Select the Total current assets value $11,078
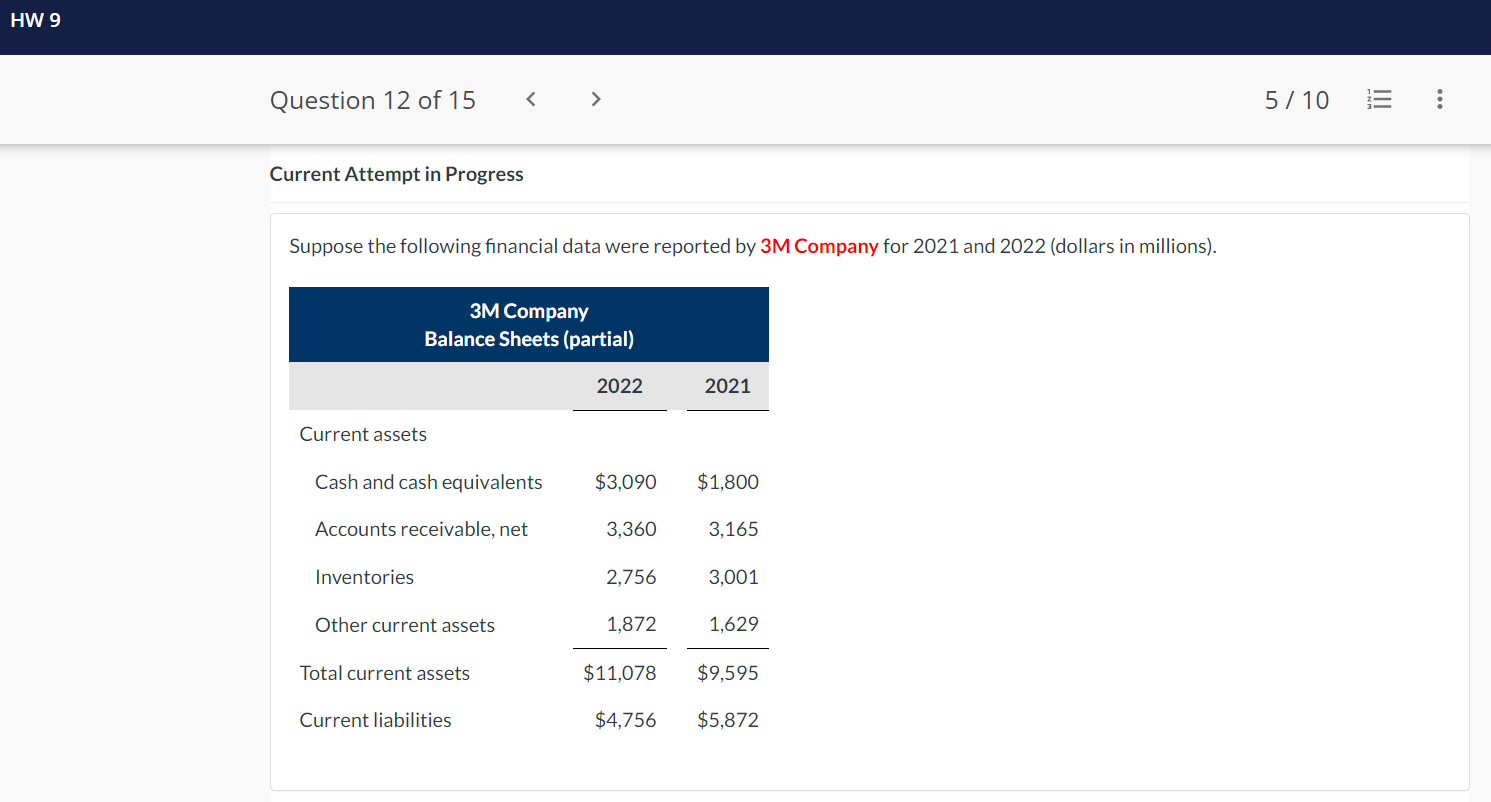 620,673
